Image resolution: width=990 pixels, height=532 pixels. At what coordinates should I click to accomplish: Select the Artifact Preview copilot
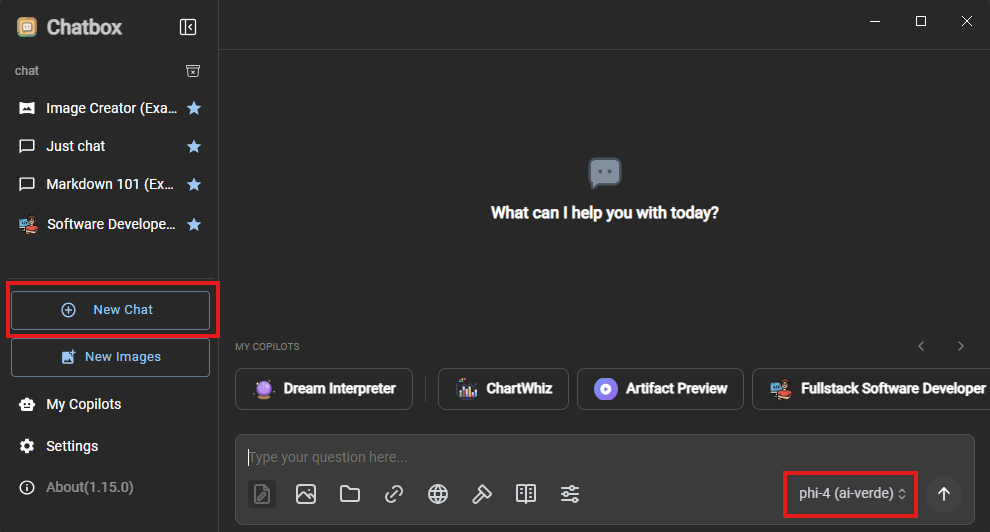(660, 389)
